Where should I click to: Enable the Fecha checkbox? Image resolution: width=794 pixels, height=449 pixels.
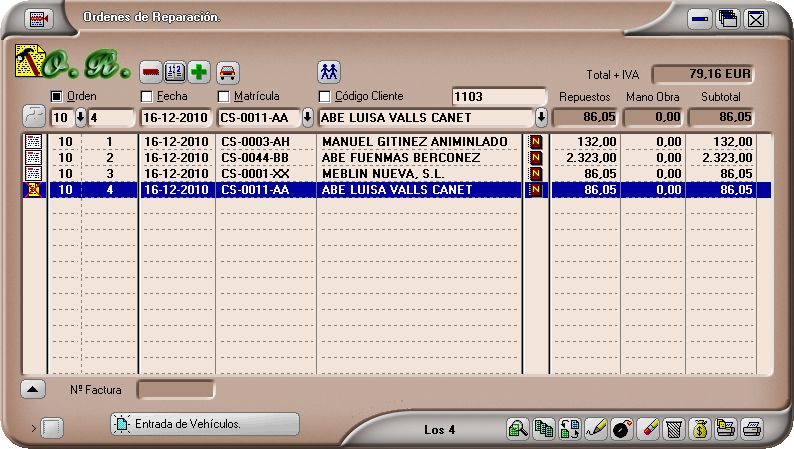coord(147,96)
